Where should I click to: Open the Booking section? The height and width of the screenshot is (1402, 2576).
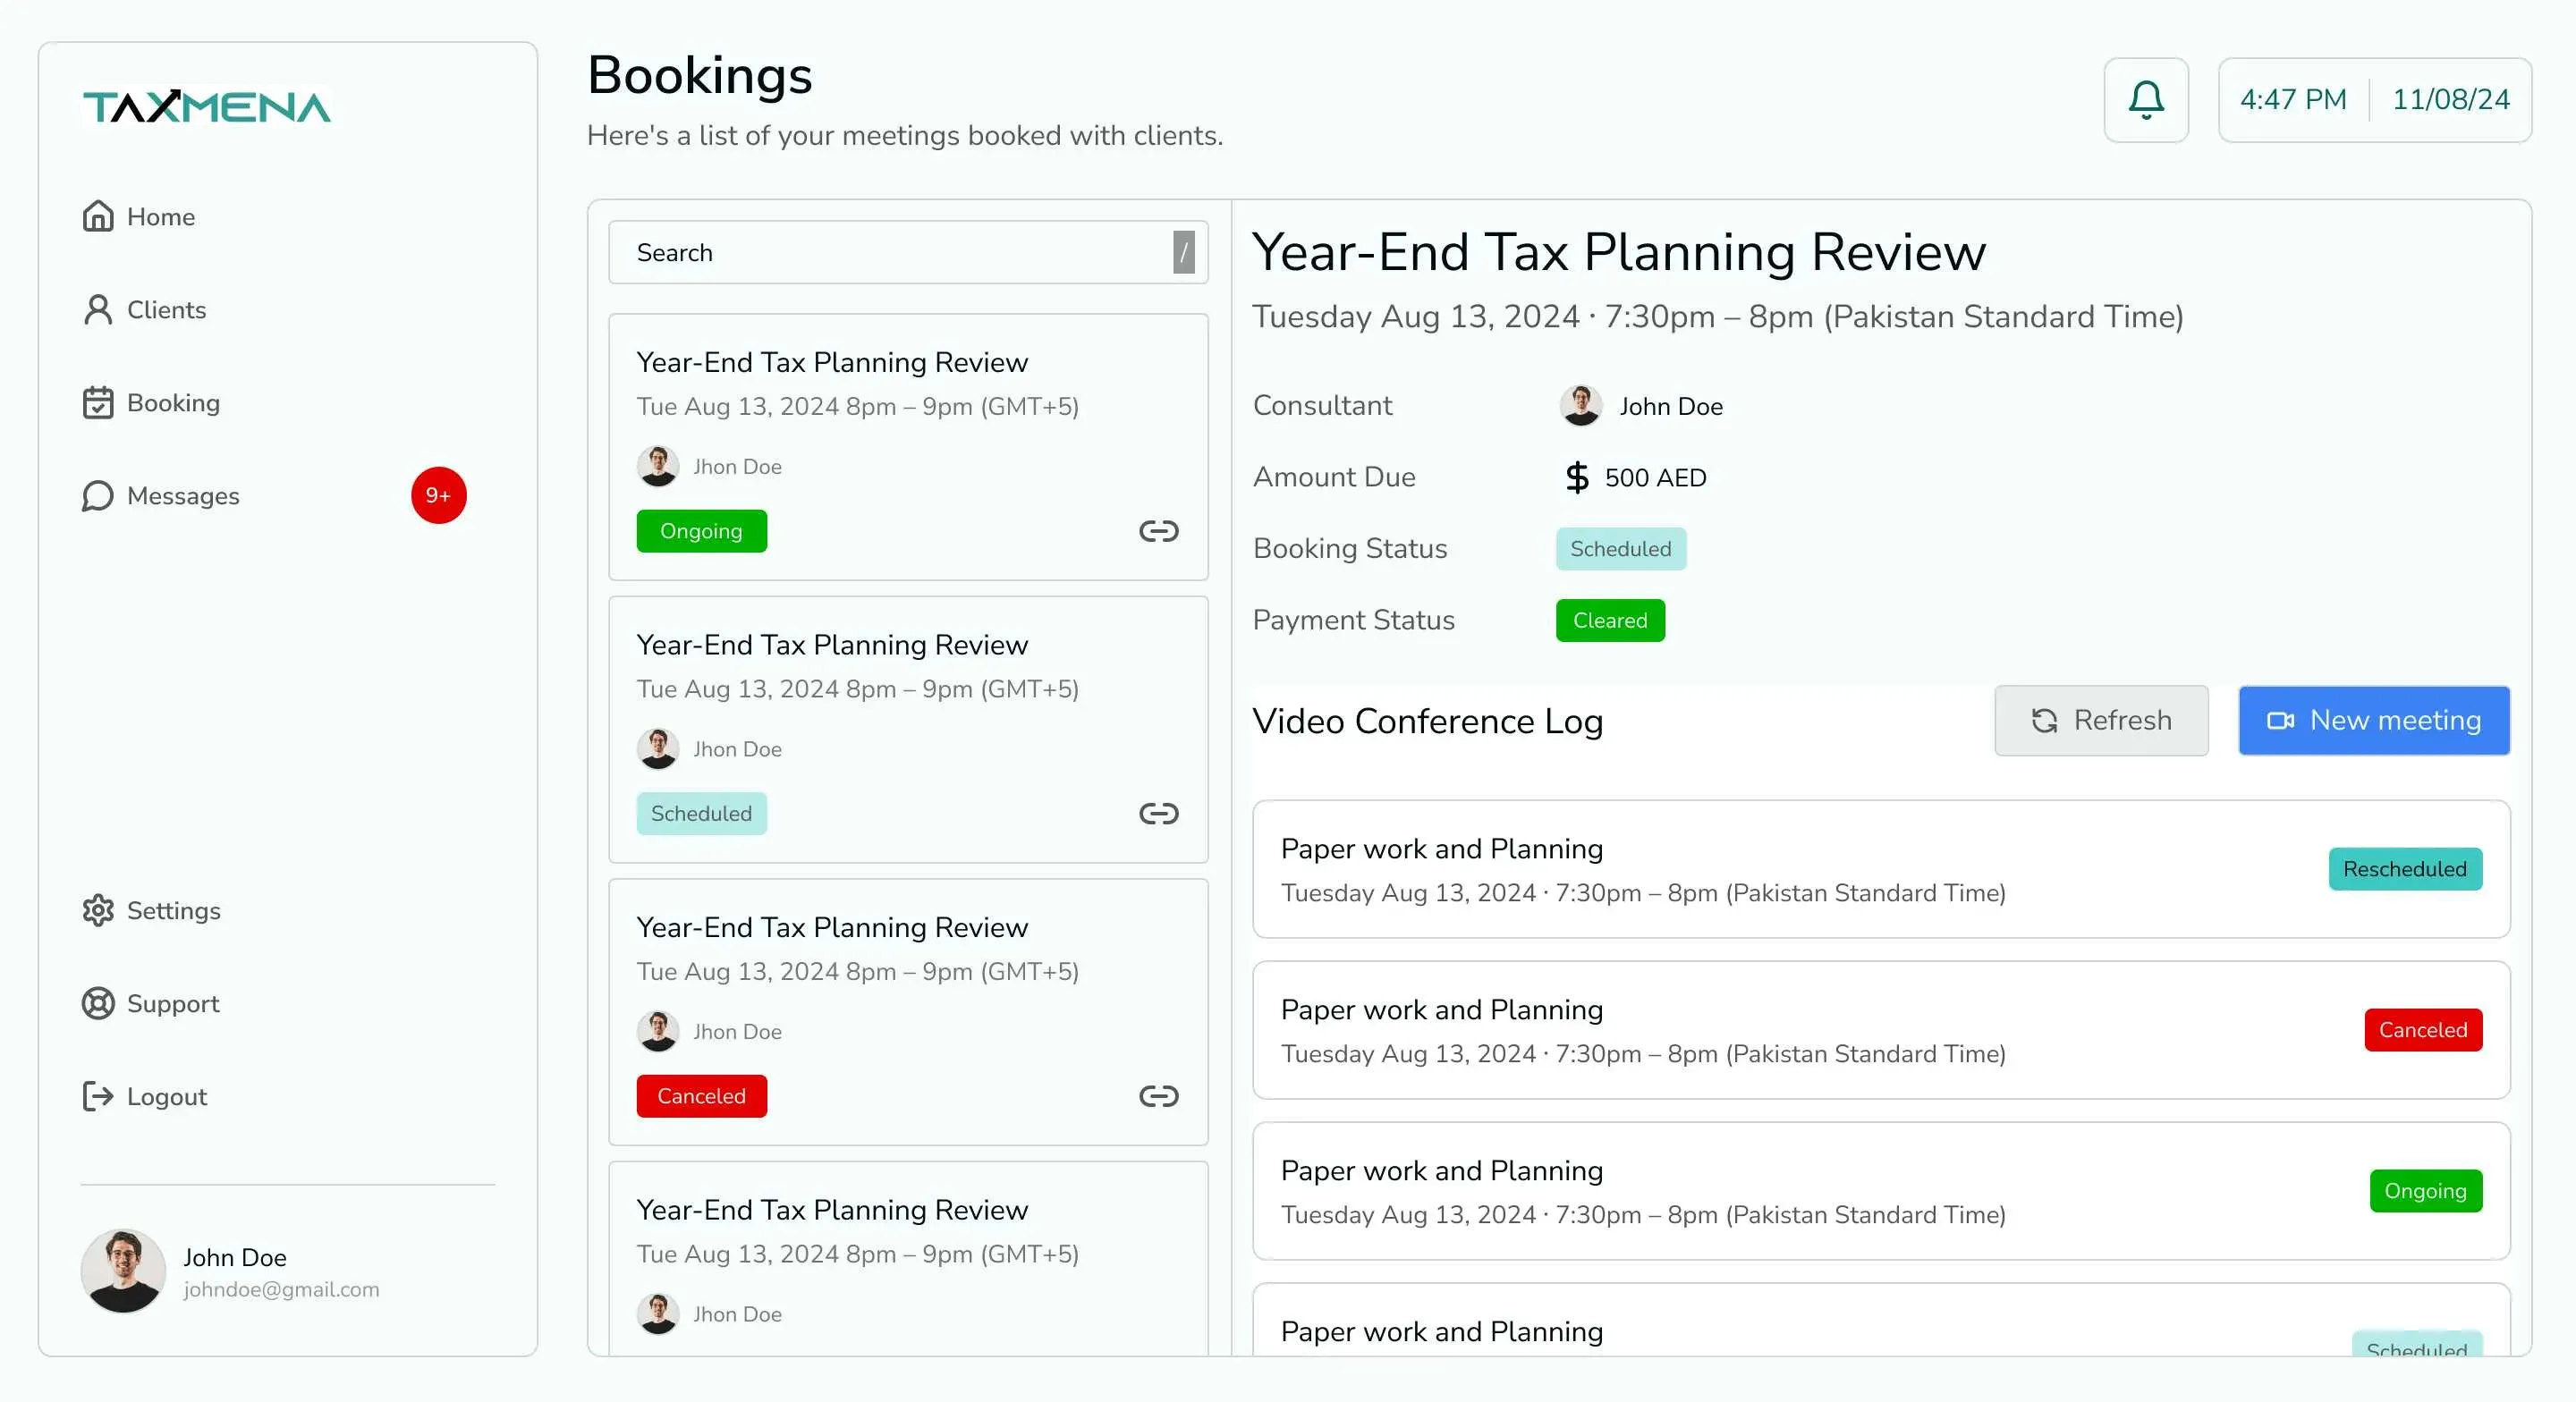pyautogui.click(x=151, y=402)
